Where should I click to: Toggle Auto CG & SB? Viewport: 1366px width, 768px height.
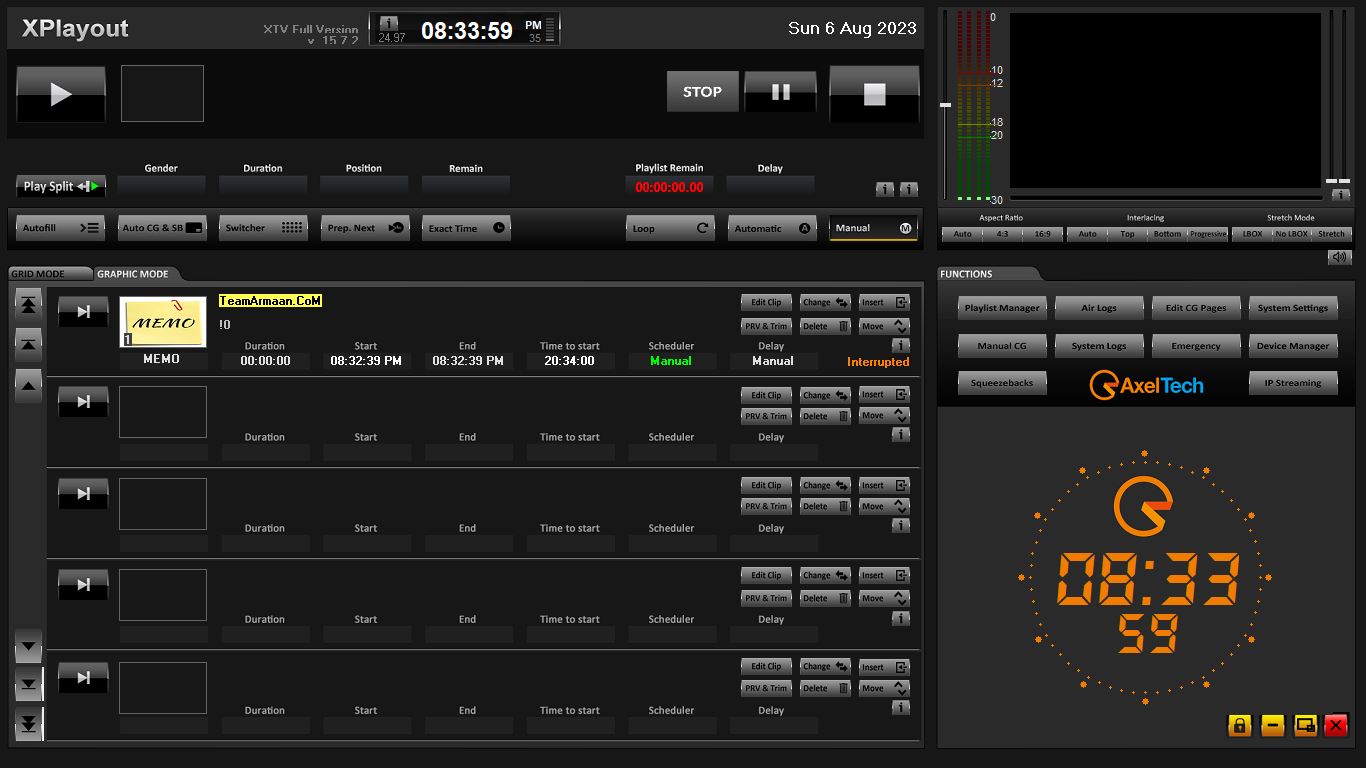[163, 228]
